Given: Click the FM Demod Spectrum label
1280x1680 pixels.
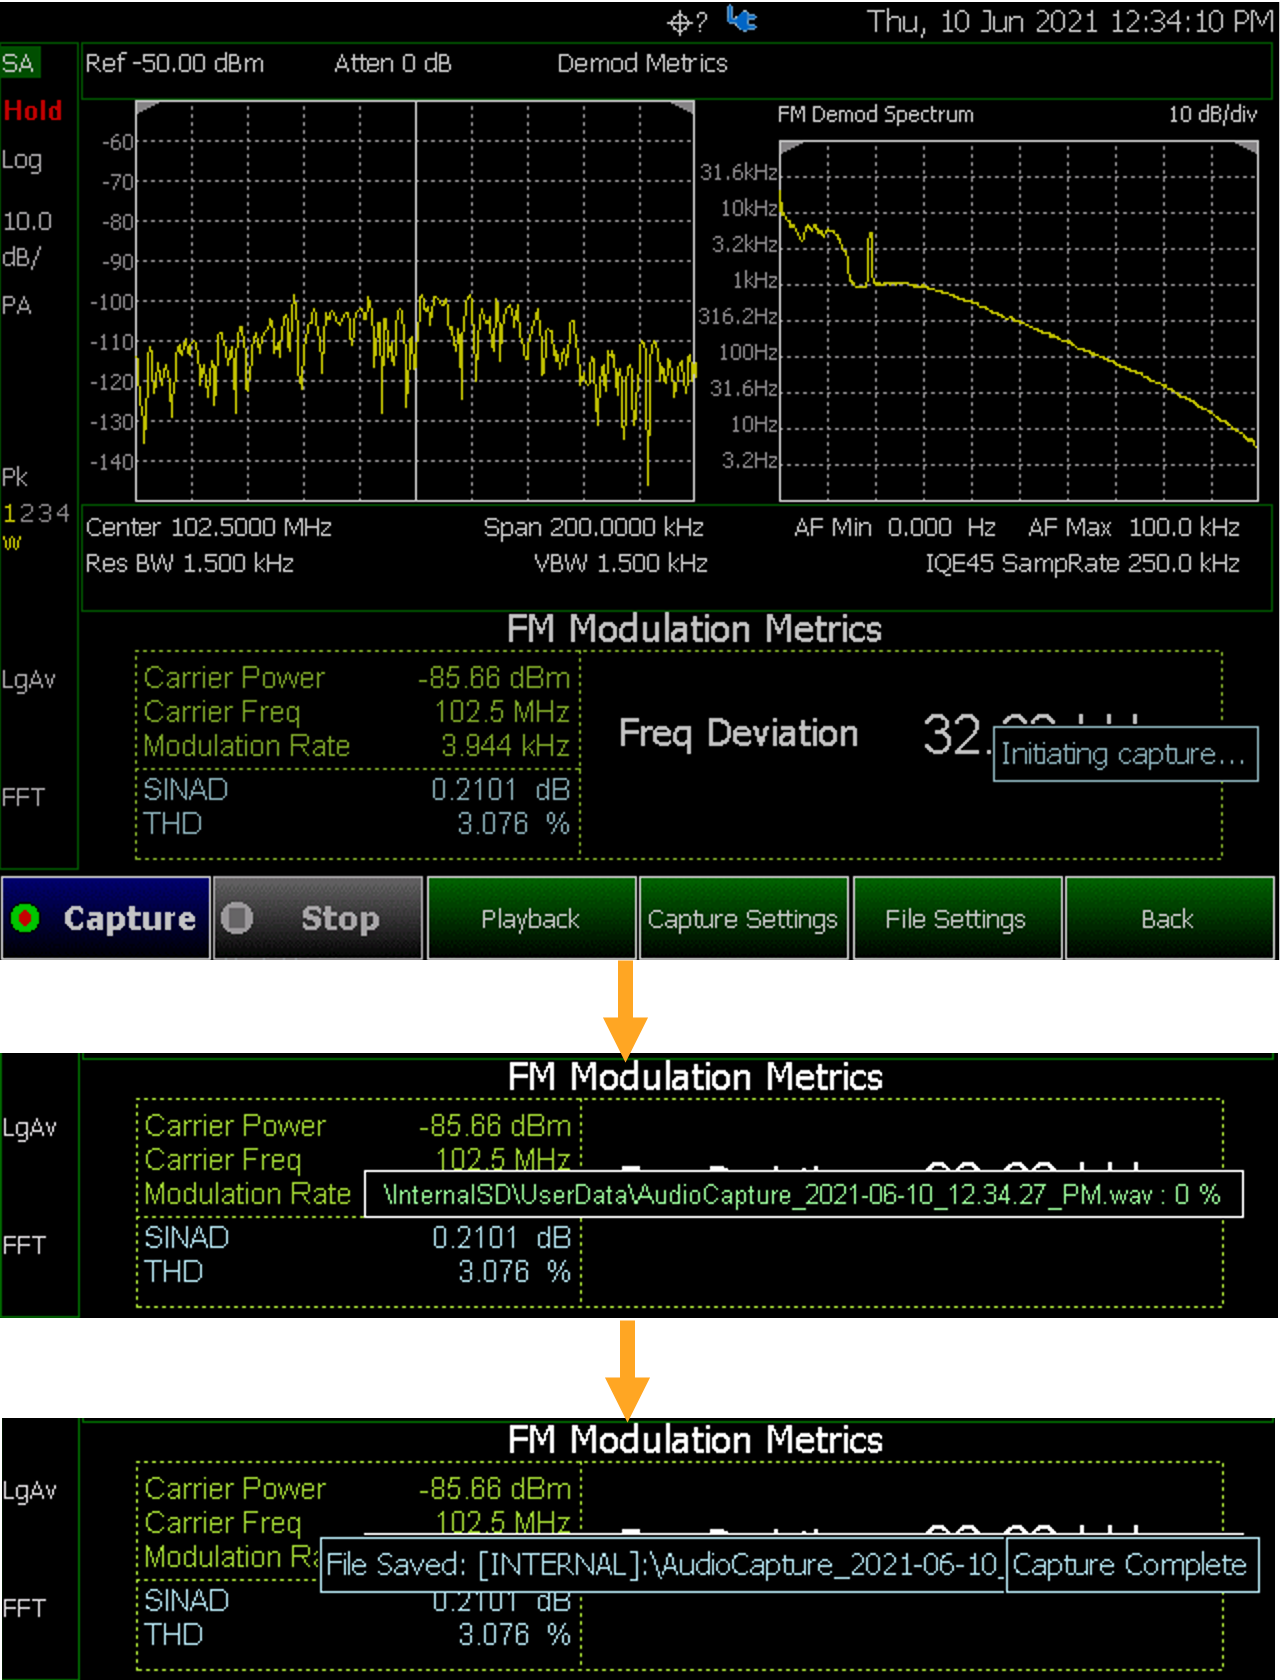Looking at the screenshot, I should 876,115.
